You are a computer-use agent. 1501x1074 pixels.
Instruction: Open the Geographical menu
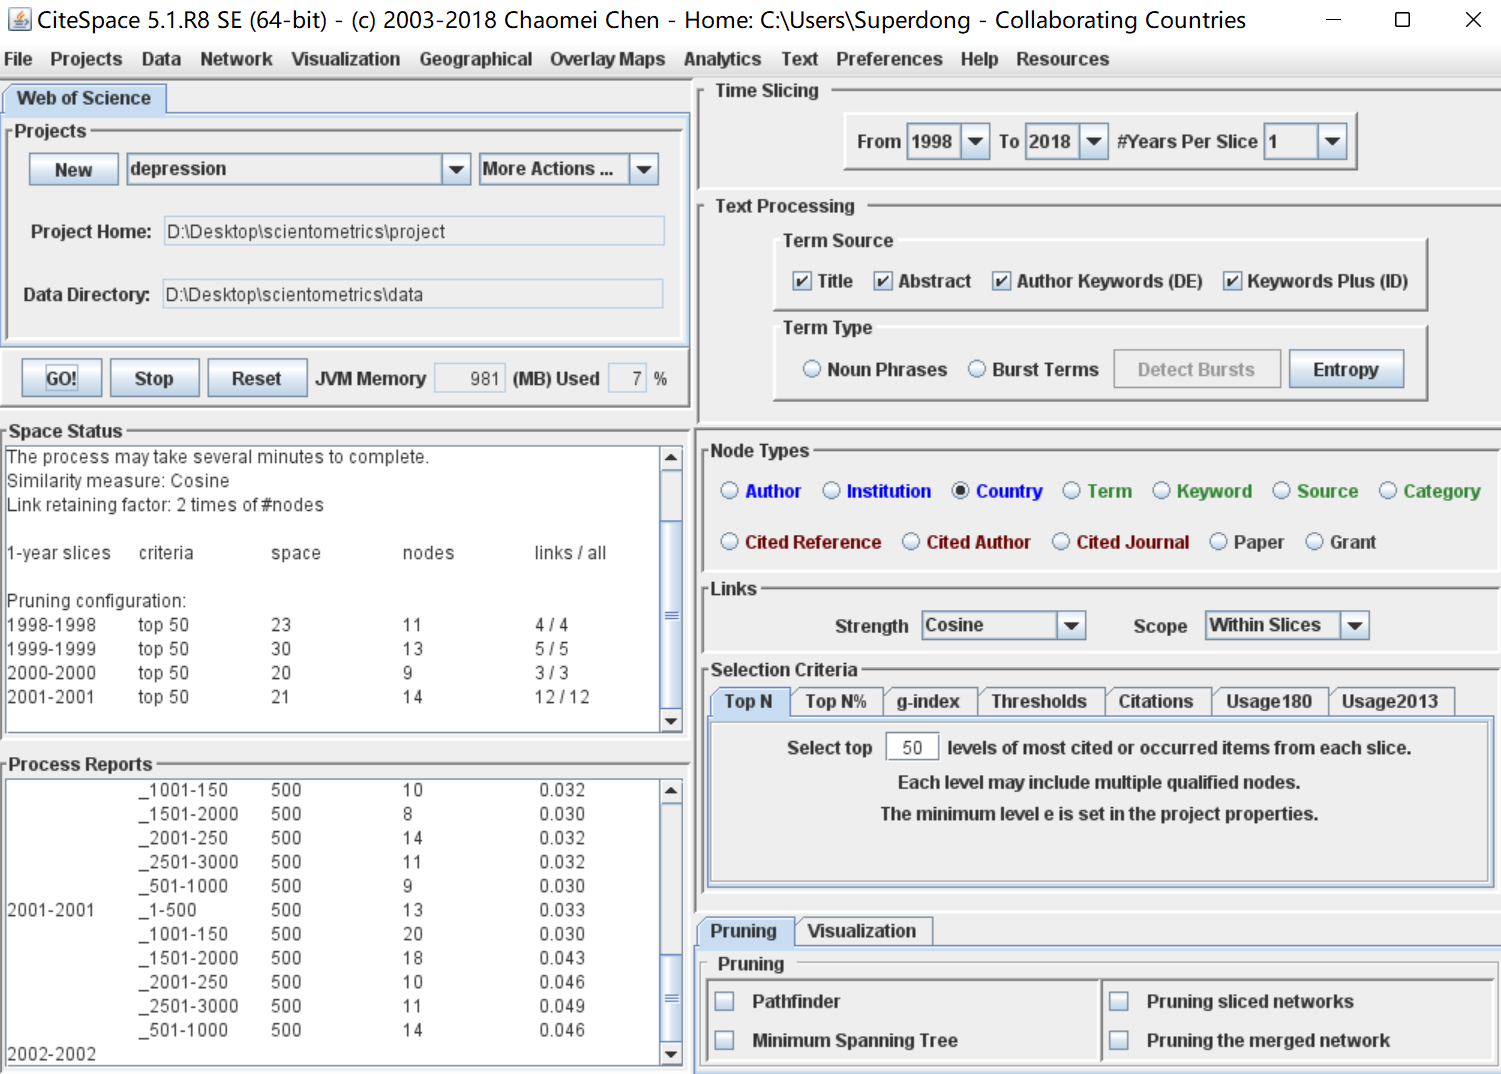[x=476, y=59]
